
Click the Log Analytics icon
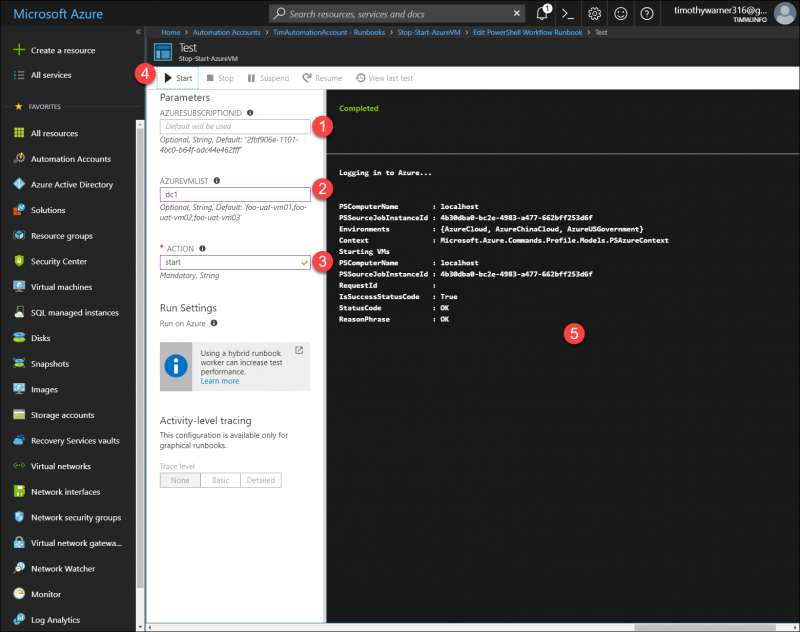19,619
